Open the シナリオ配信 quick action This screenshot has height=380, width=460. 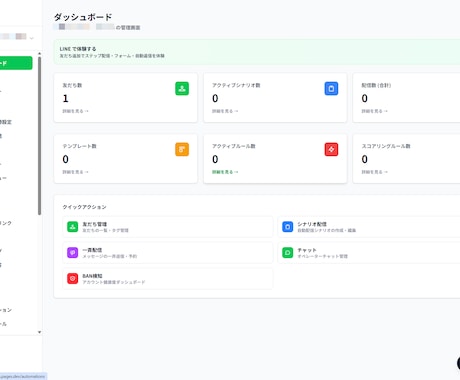[369, 227]
